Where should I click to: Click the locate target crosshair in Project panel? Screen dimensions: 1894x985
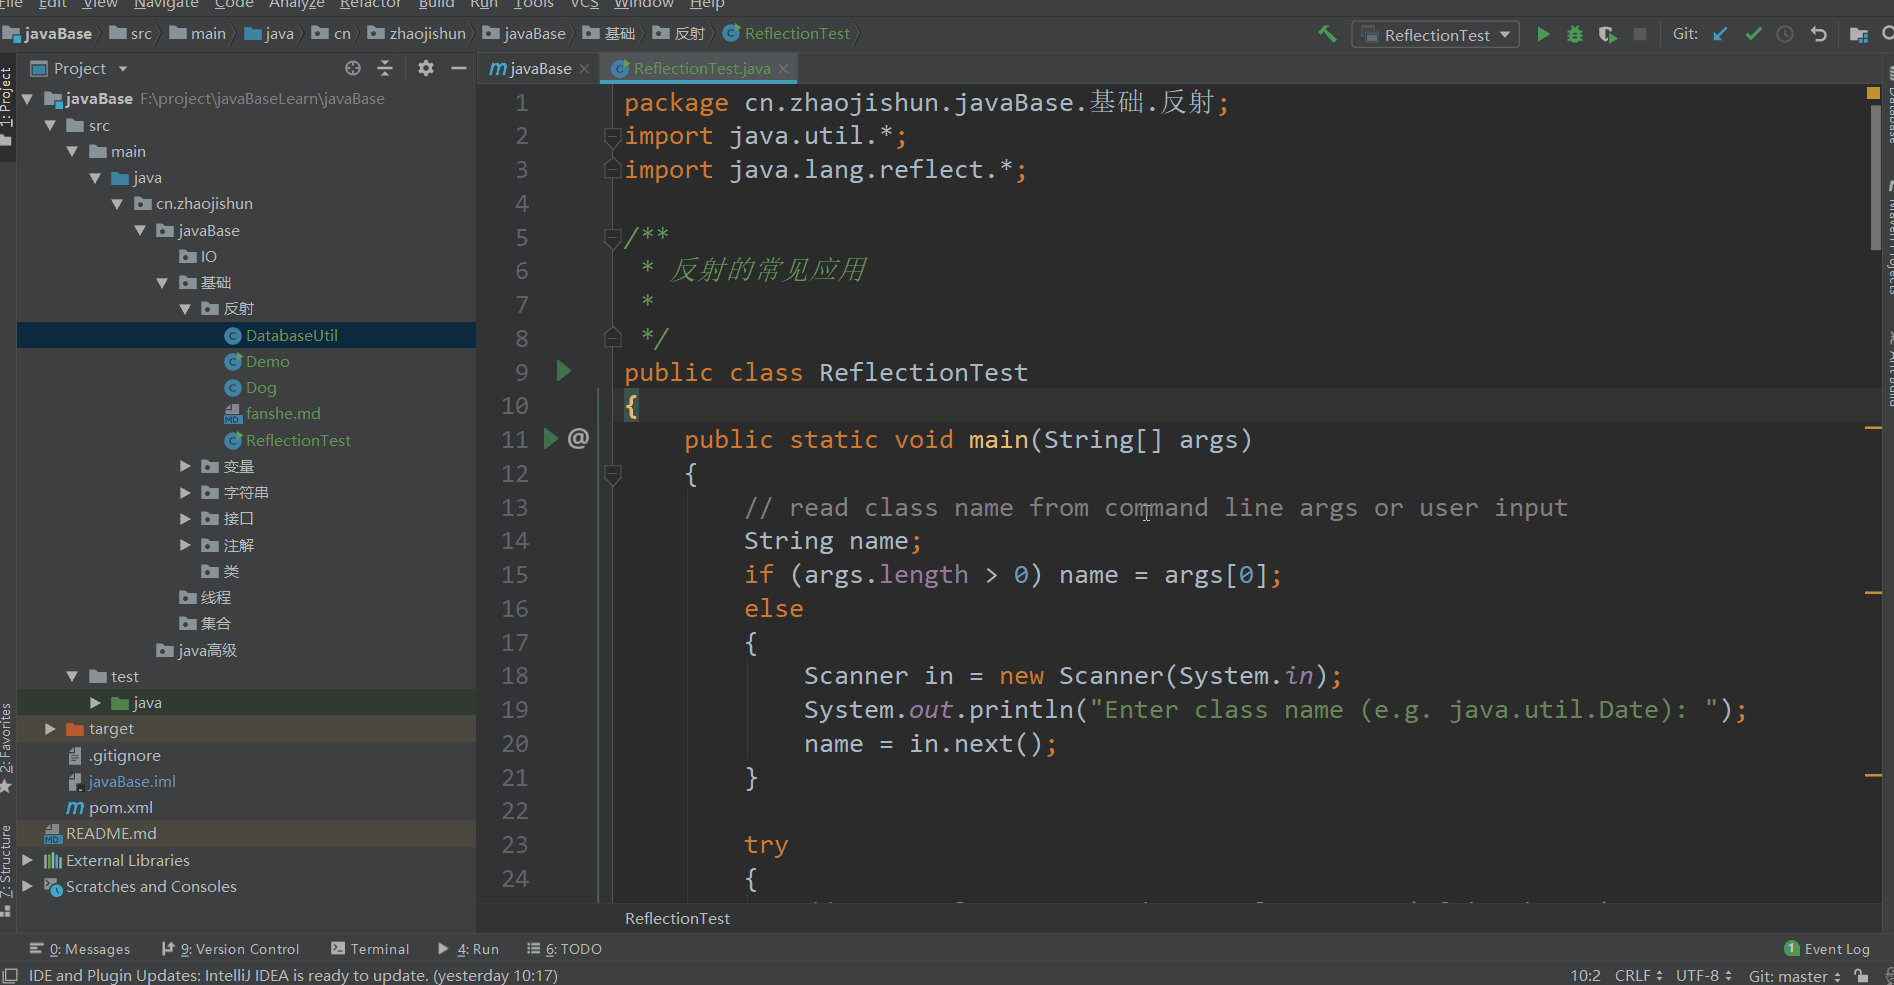point(353,68)
